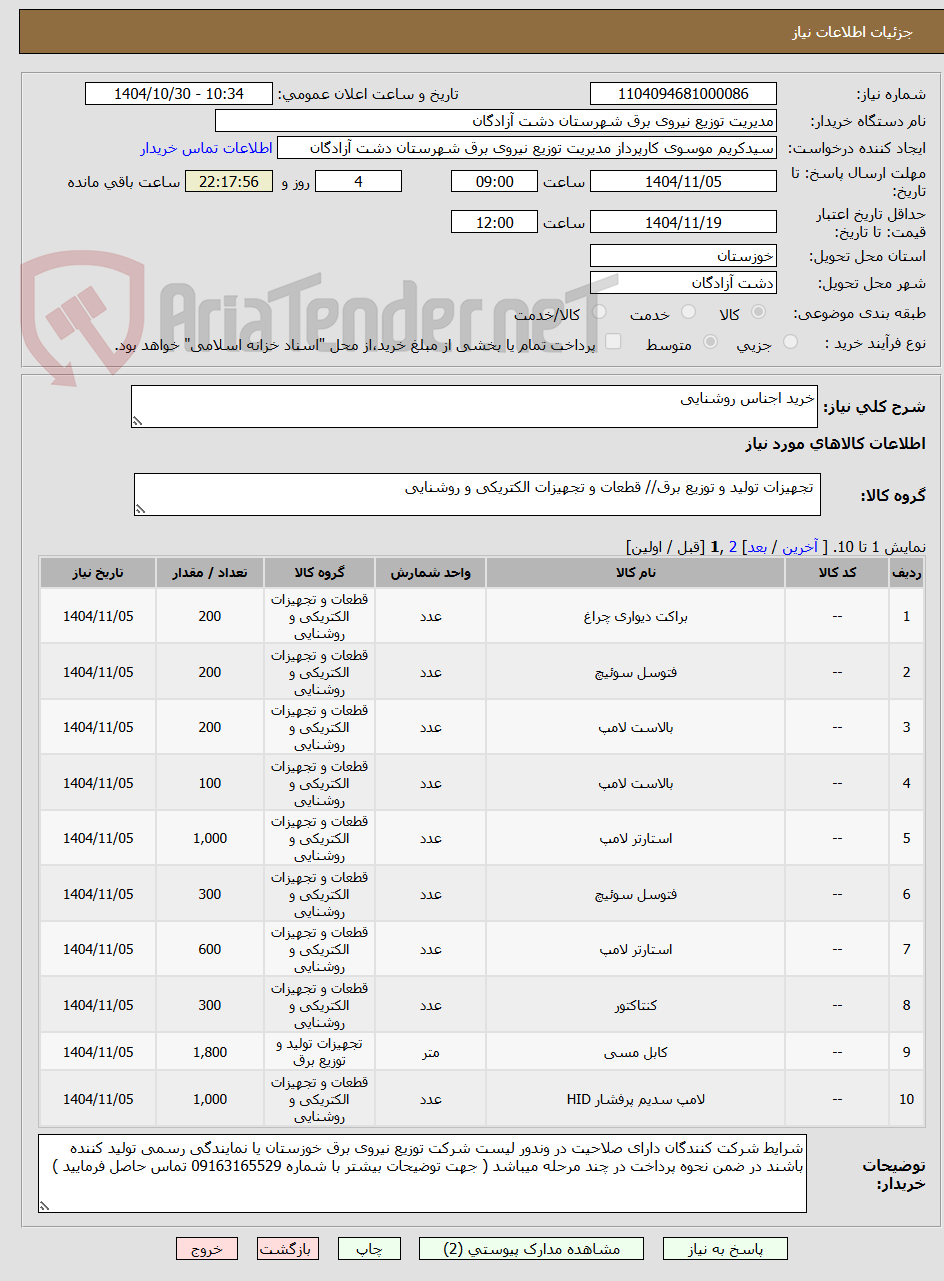Jump to the آخرین (last) page link
Viewport: 944px width, 1281px height.
(x=799, y=547)
